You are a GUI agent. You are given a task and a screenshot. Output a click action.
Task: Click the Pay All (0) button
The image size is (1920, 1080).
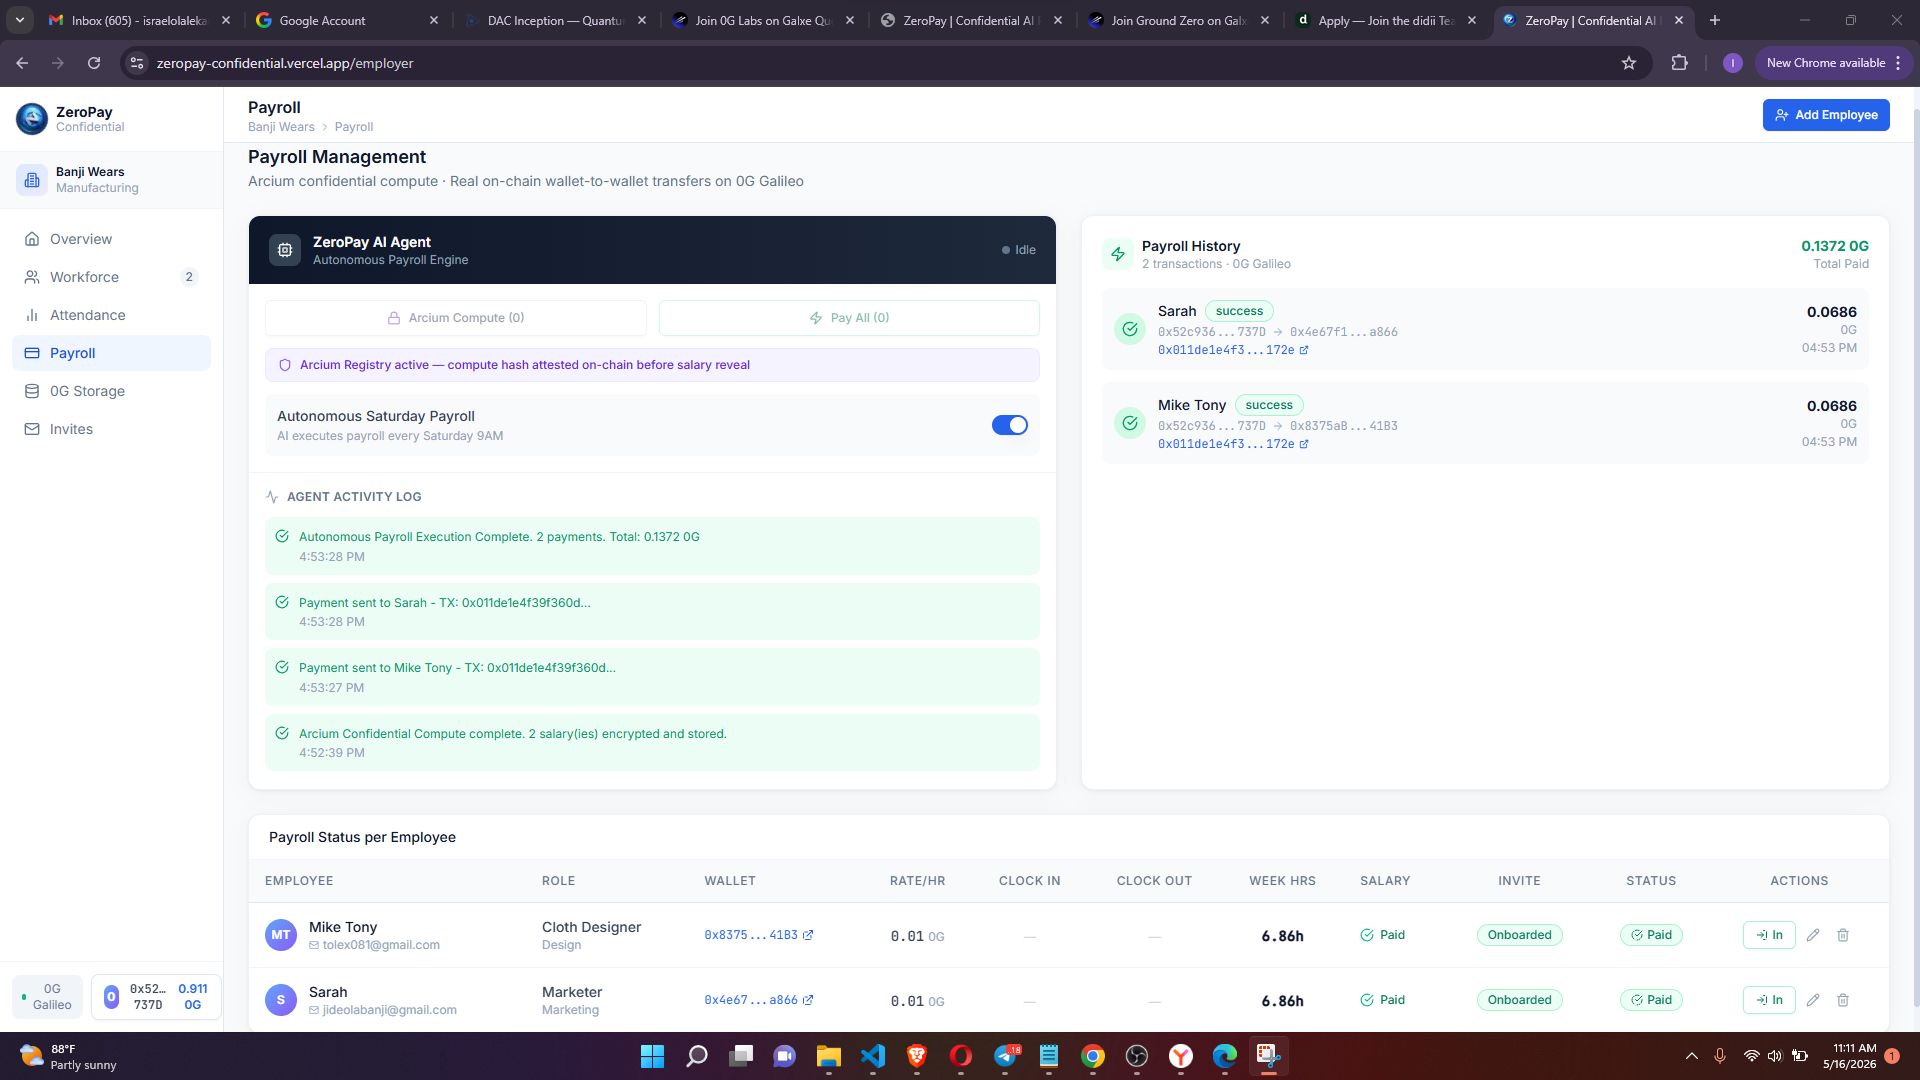pos(849,318)
